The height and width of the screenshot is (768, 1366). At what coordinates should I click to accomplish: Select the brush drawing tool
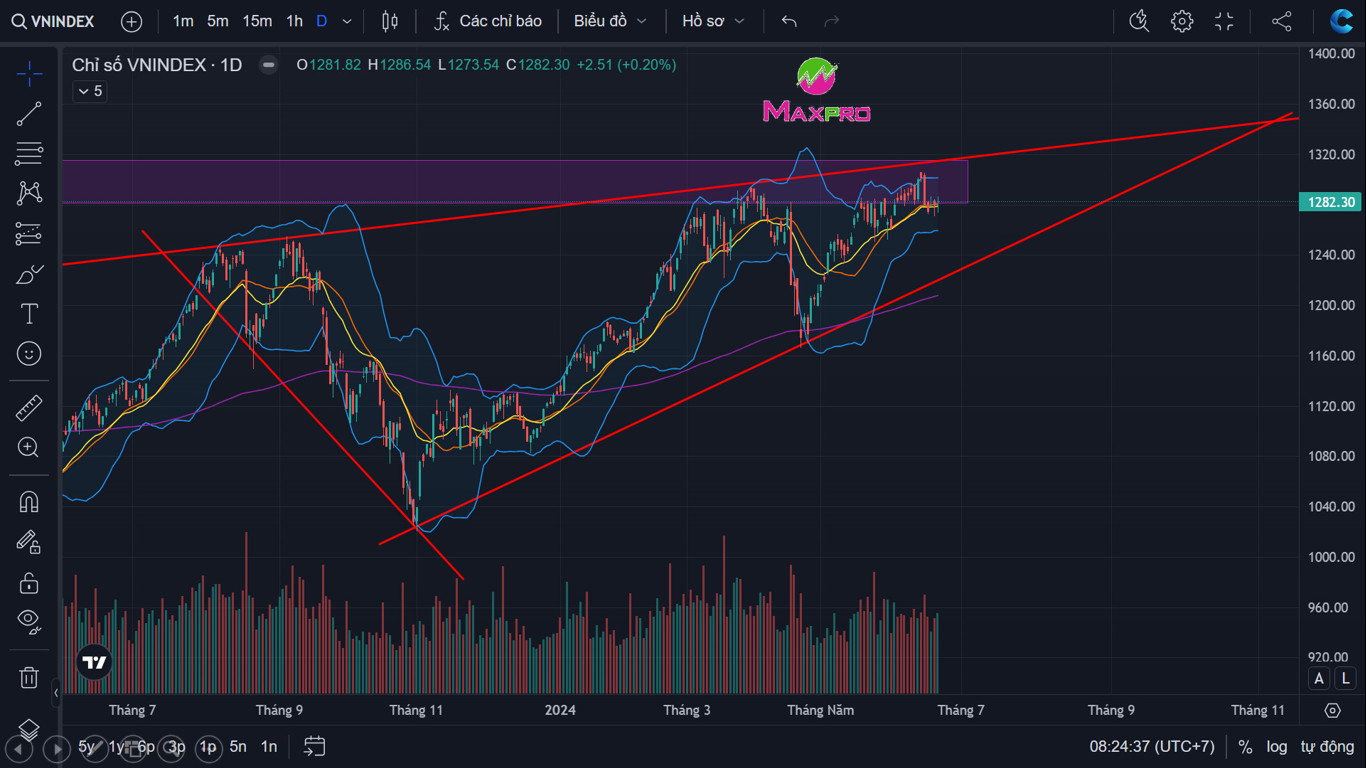[x=29, y=274]
